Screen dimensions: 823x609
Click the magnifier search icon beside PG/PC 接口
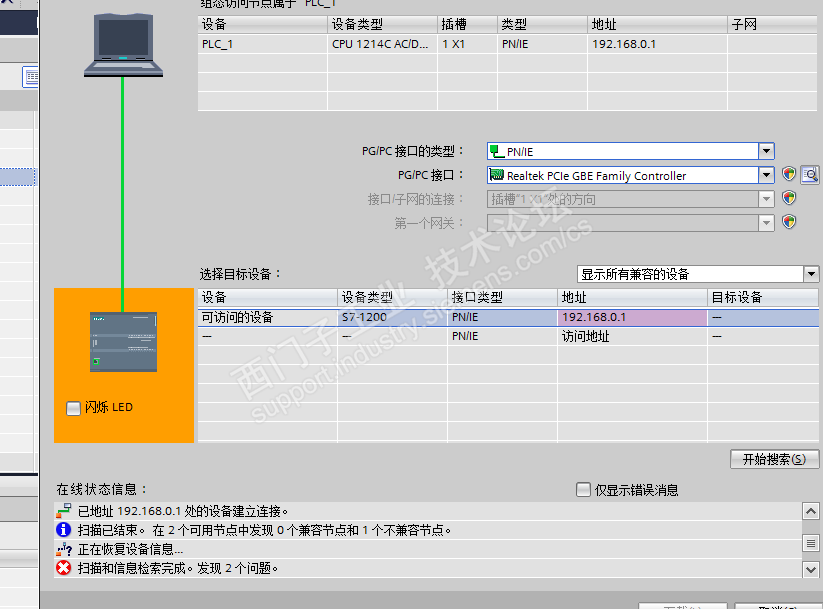click(810, 174)
